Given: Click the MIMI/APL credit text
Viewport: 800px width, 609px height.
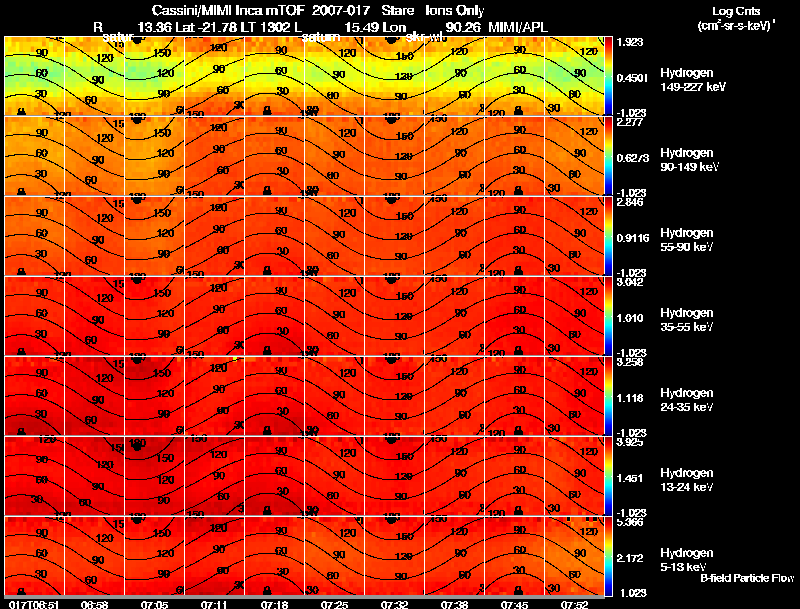Looking at the screenshot, I should (x=518, y=27).
